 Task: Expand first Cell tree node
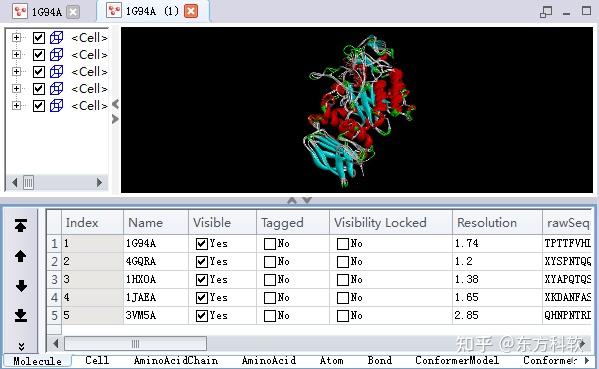point(16,37)
